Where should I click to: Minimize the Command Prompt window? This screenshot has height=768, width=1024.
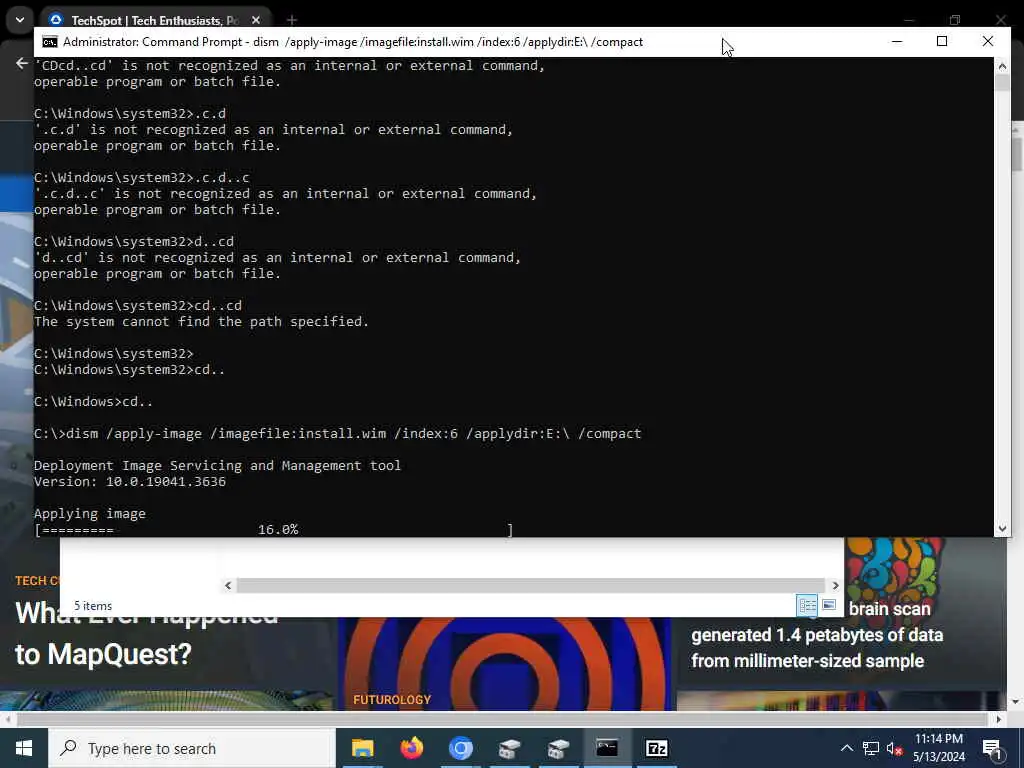coord(897,42)
